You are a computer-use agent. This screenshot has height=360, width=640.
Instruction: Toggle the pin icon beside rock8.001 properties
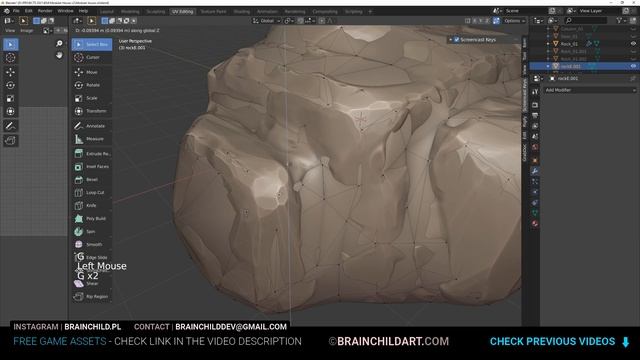point(632,78)
